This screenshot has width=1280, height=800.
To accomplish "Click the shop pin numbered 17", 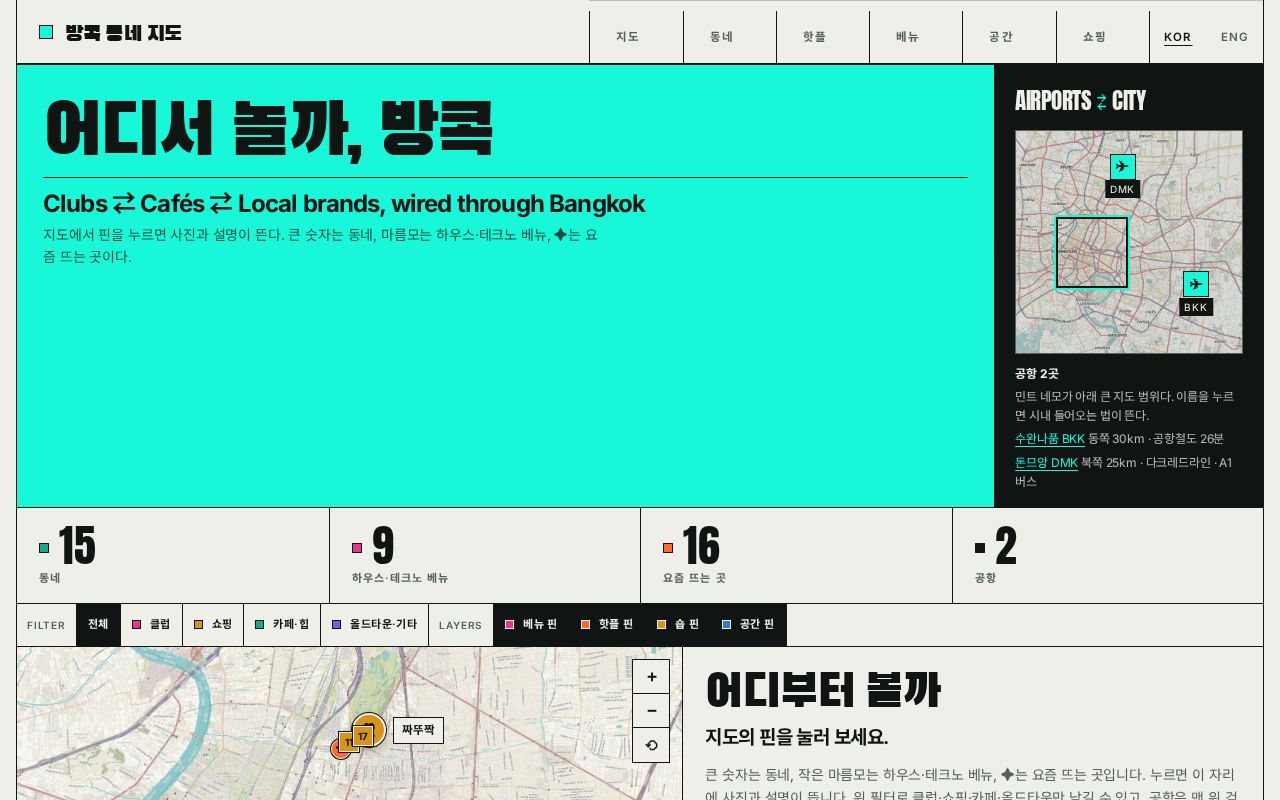I will coord(362,736).
